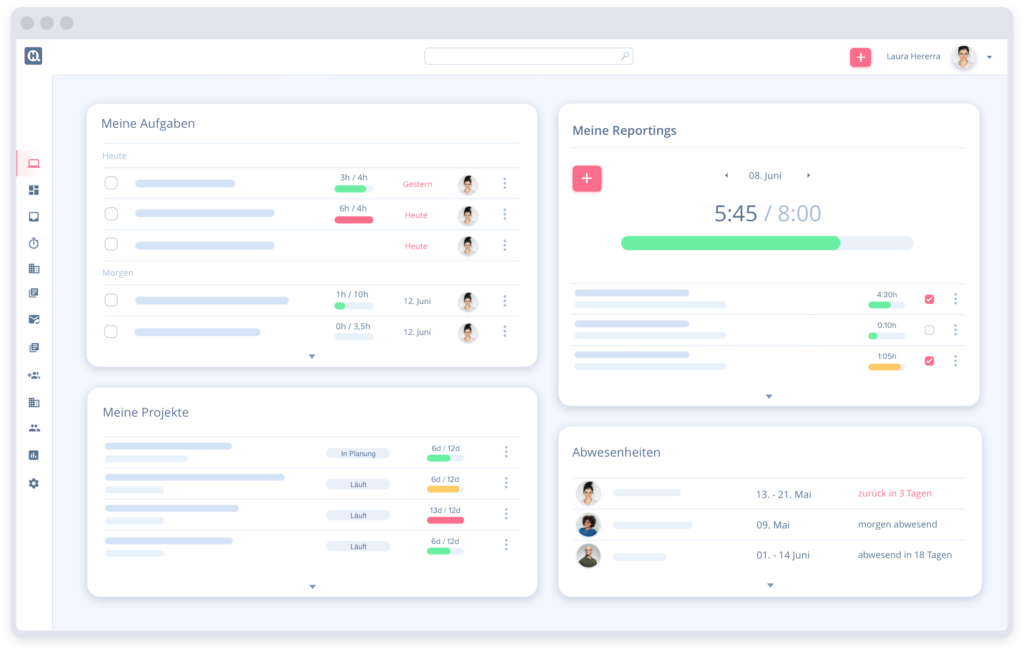Open the account dropdown next to Laura Hererra

(991, 57)
